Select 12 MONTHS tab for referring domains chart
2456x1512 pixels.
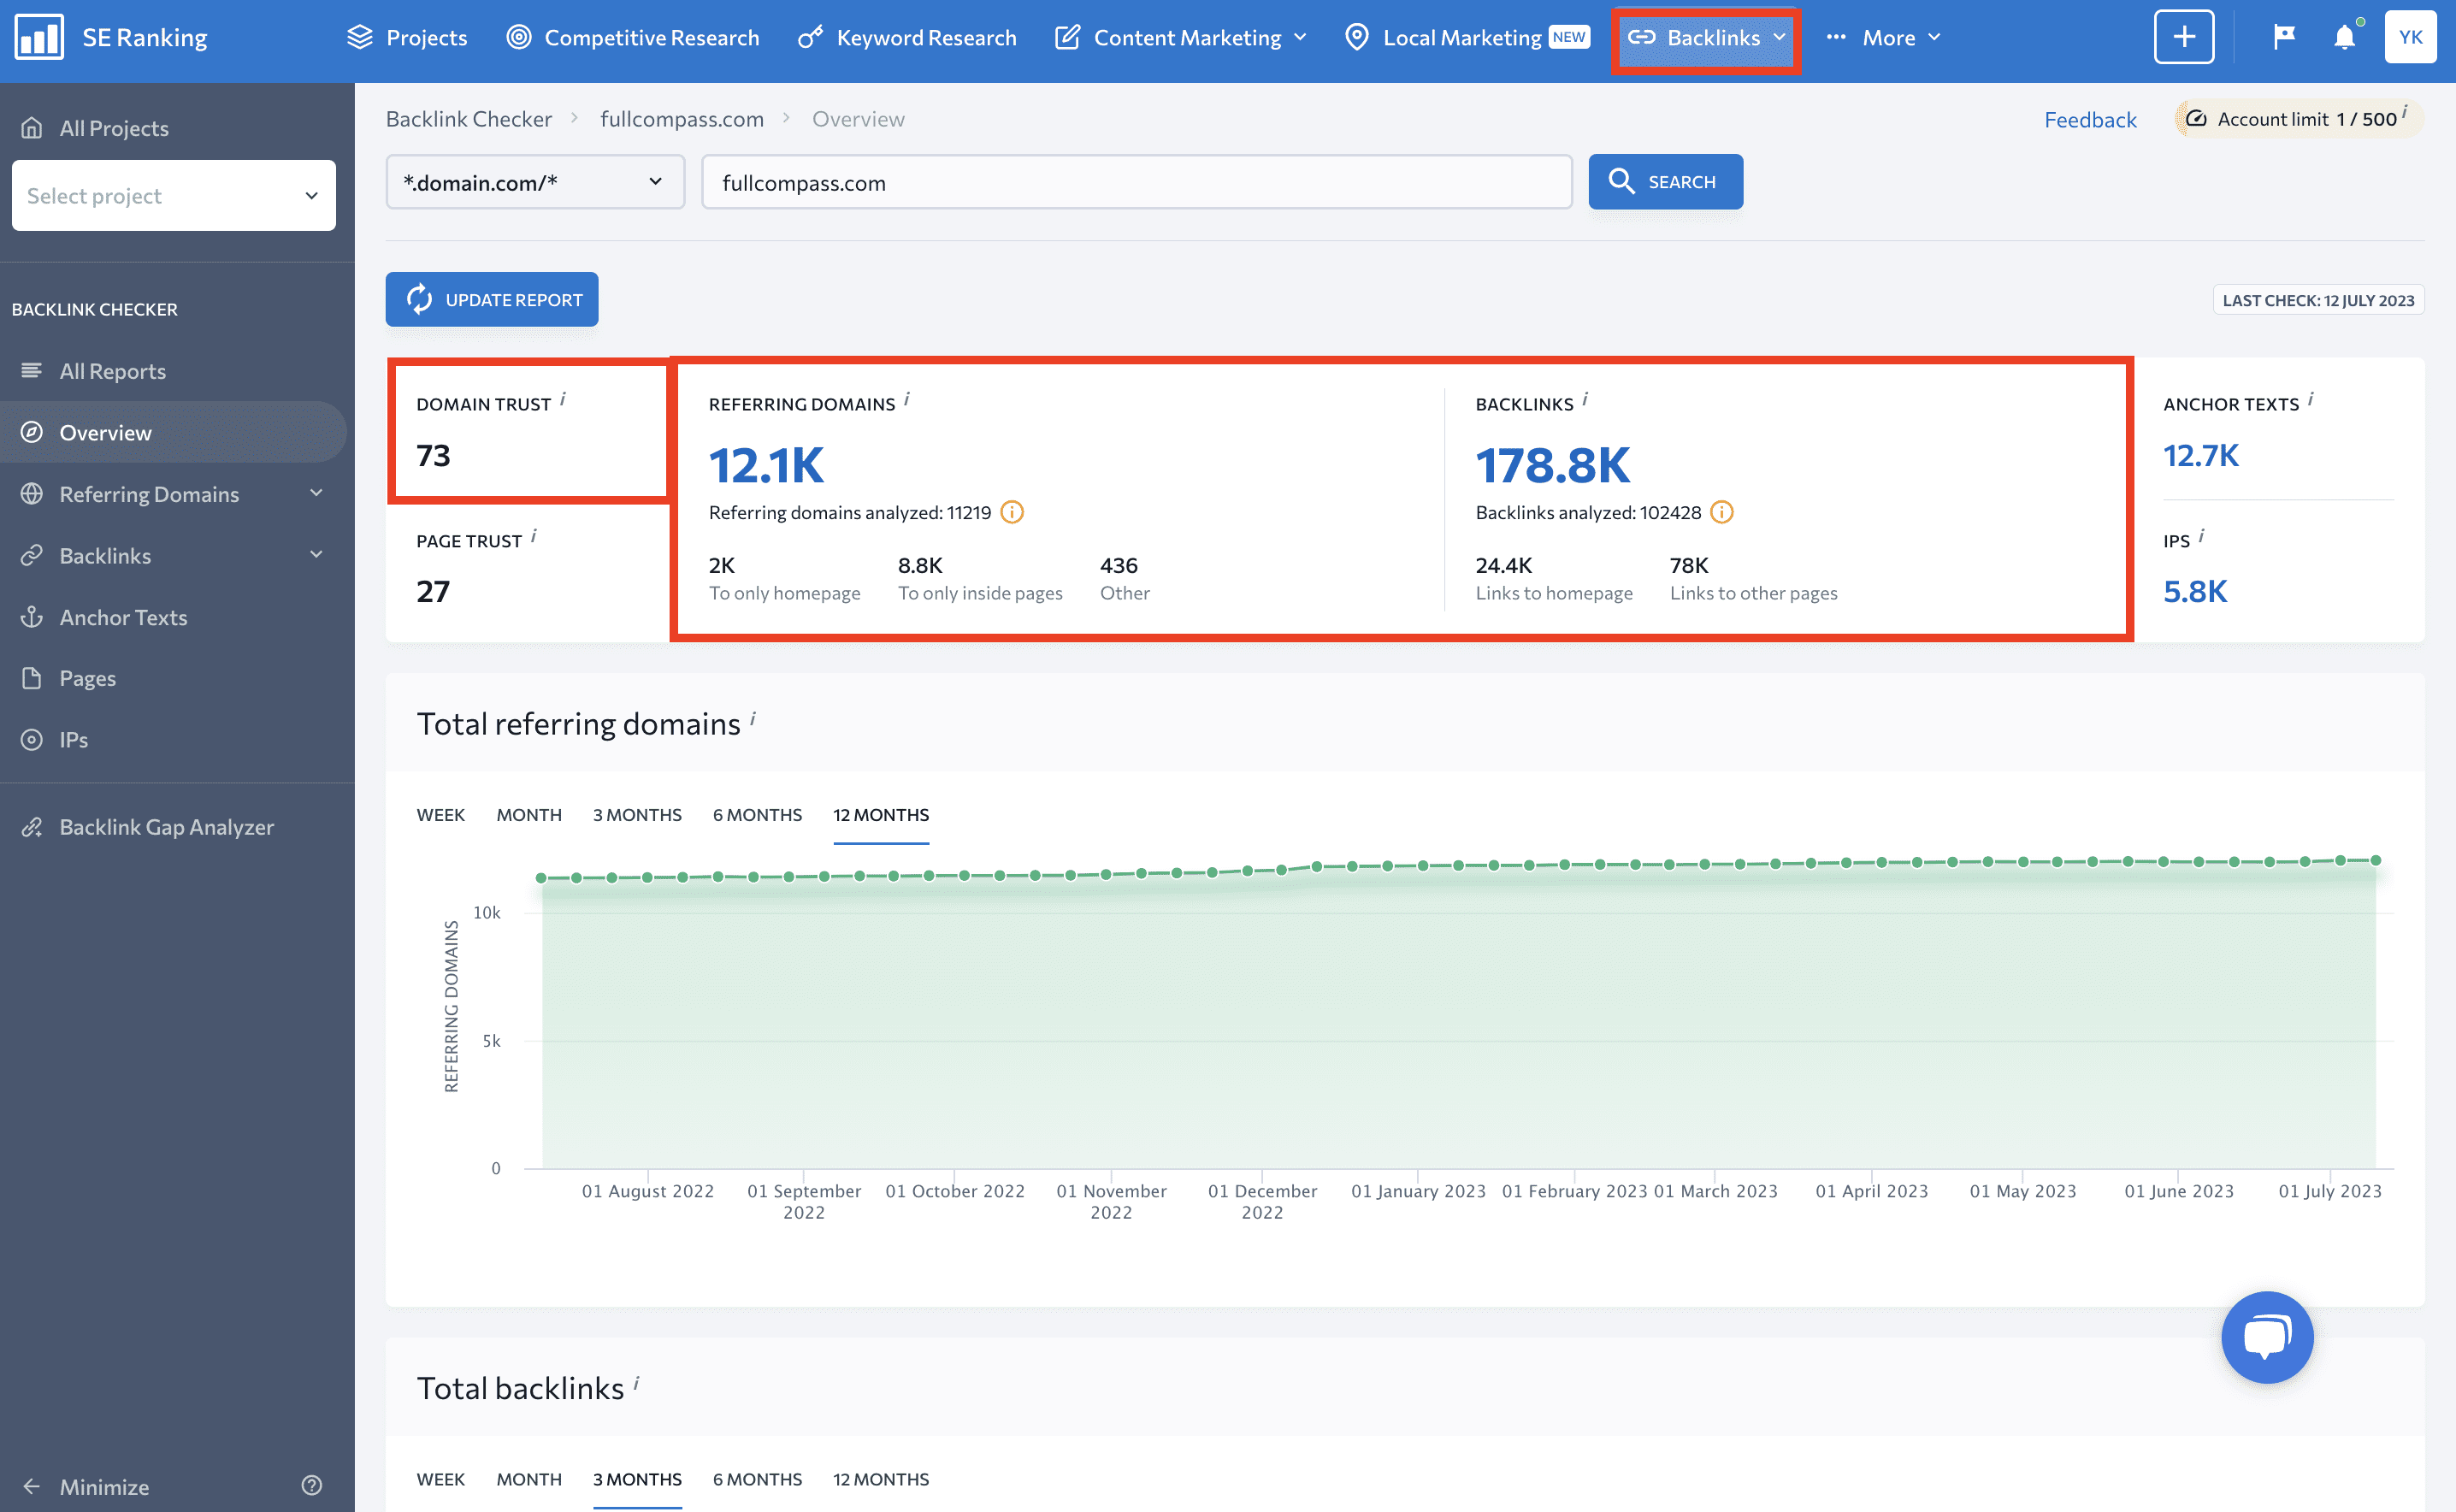(881, 815)
